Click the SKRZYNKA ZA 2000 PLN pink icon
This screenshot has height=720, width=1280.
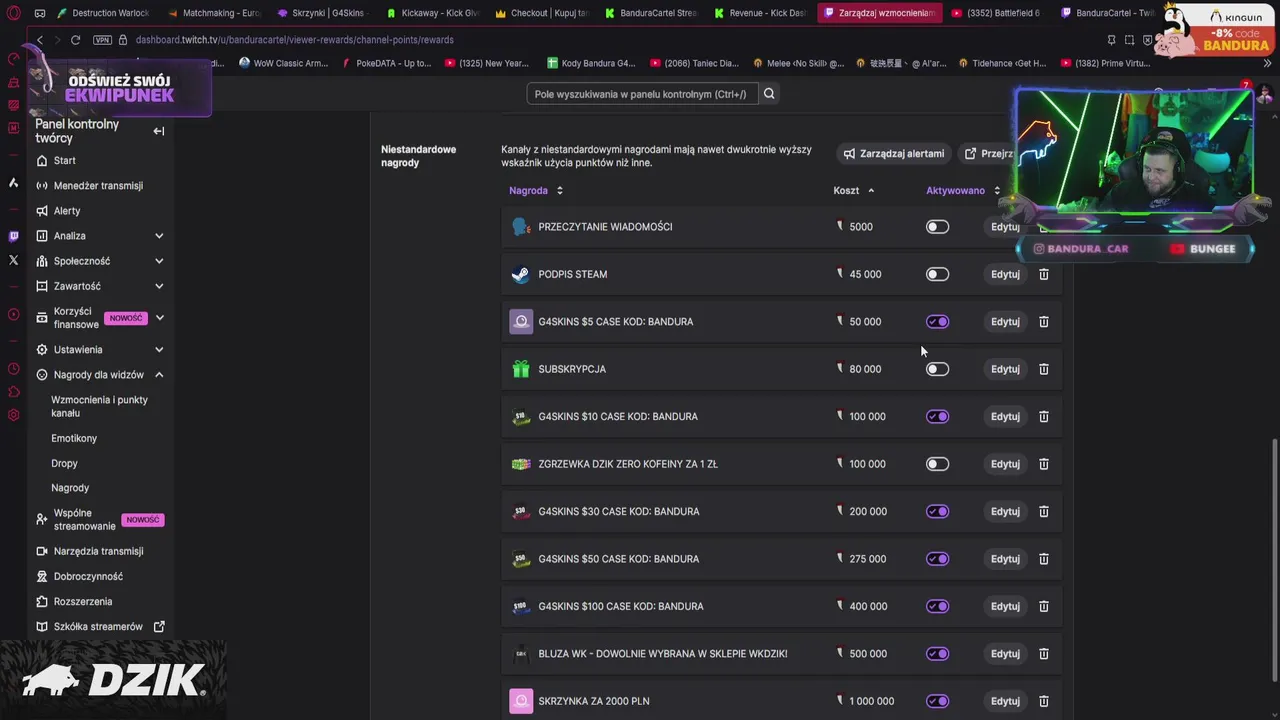point(521,701)
